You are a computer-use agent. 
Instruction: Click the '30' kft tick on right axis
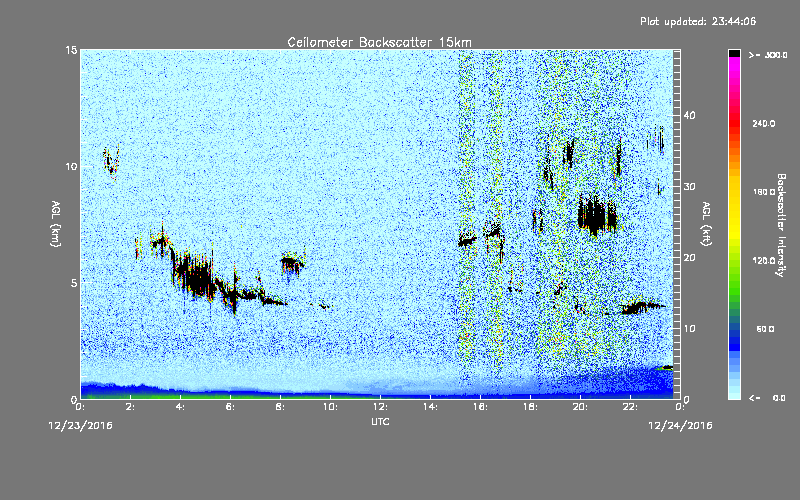[x=689, y=187]
